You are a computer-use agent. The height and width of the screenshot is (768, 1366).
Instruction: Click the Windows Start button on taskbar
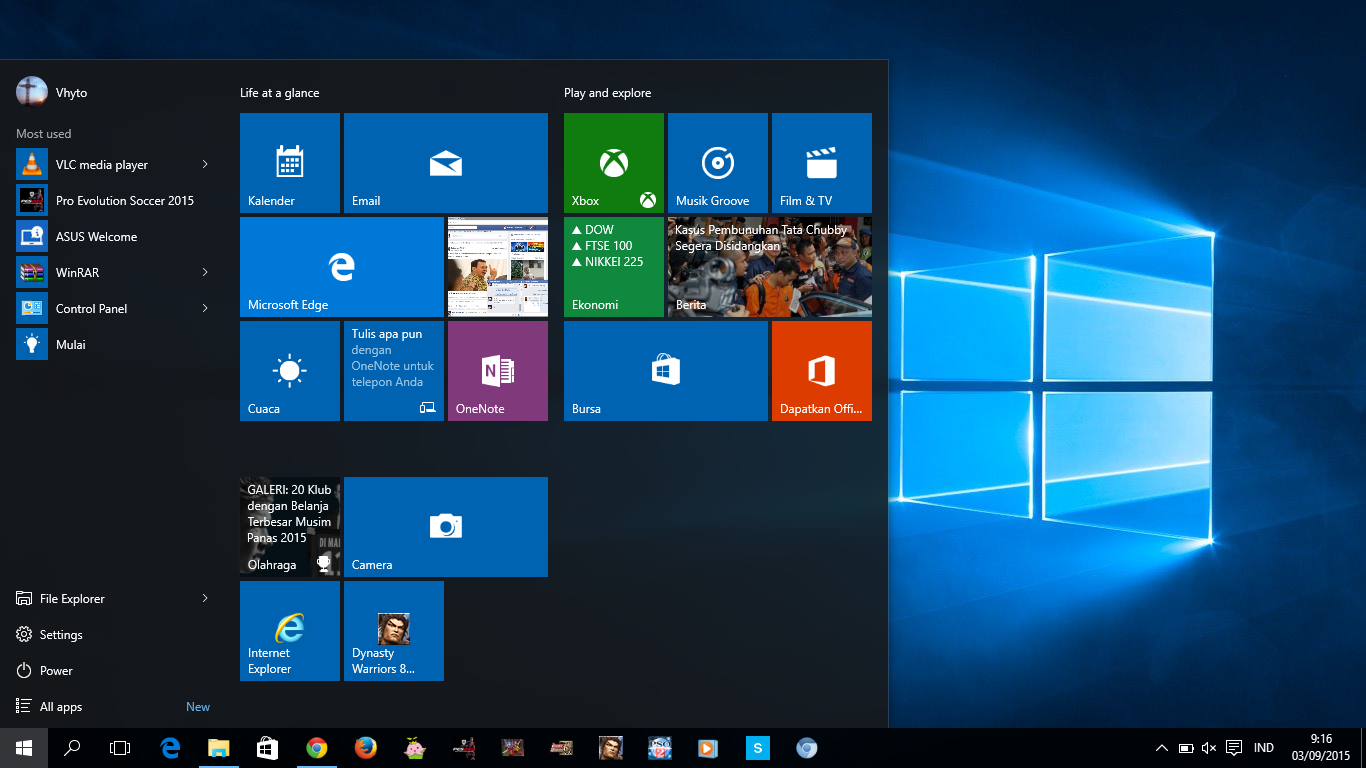[24, 748]
